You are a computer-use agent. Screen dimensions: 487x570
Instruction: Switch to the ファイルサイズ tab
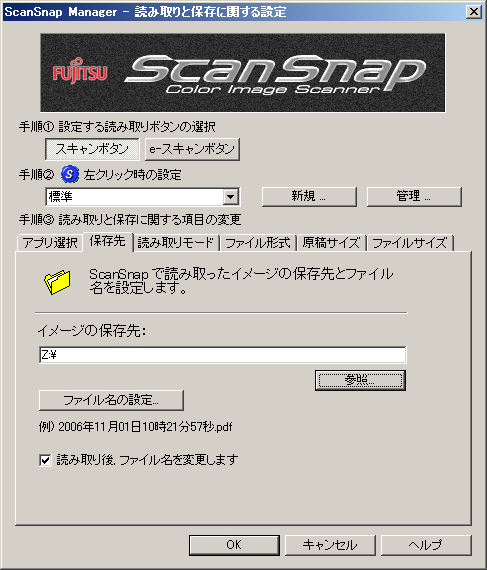click(410, 242)
